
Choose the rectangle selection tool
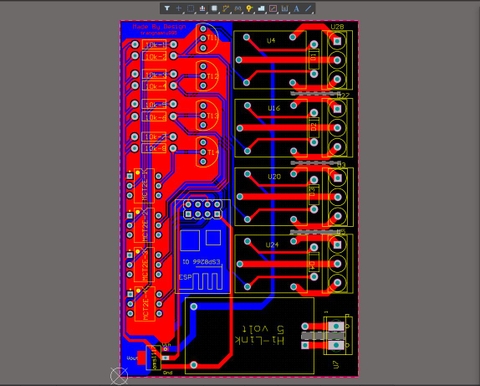pos(190,9)
